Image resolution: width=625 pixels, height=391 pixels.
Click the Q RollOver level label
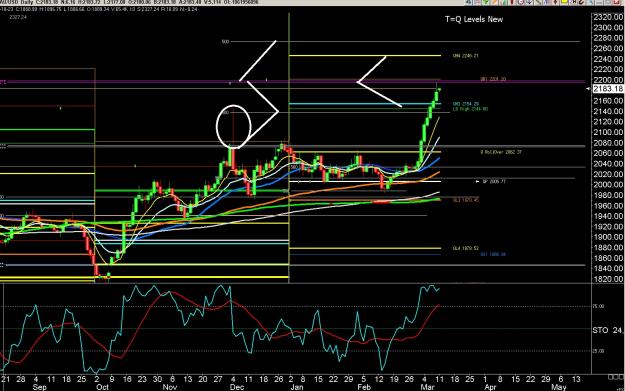501,152
